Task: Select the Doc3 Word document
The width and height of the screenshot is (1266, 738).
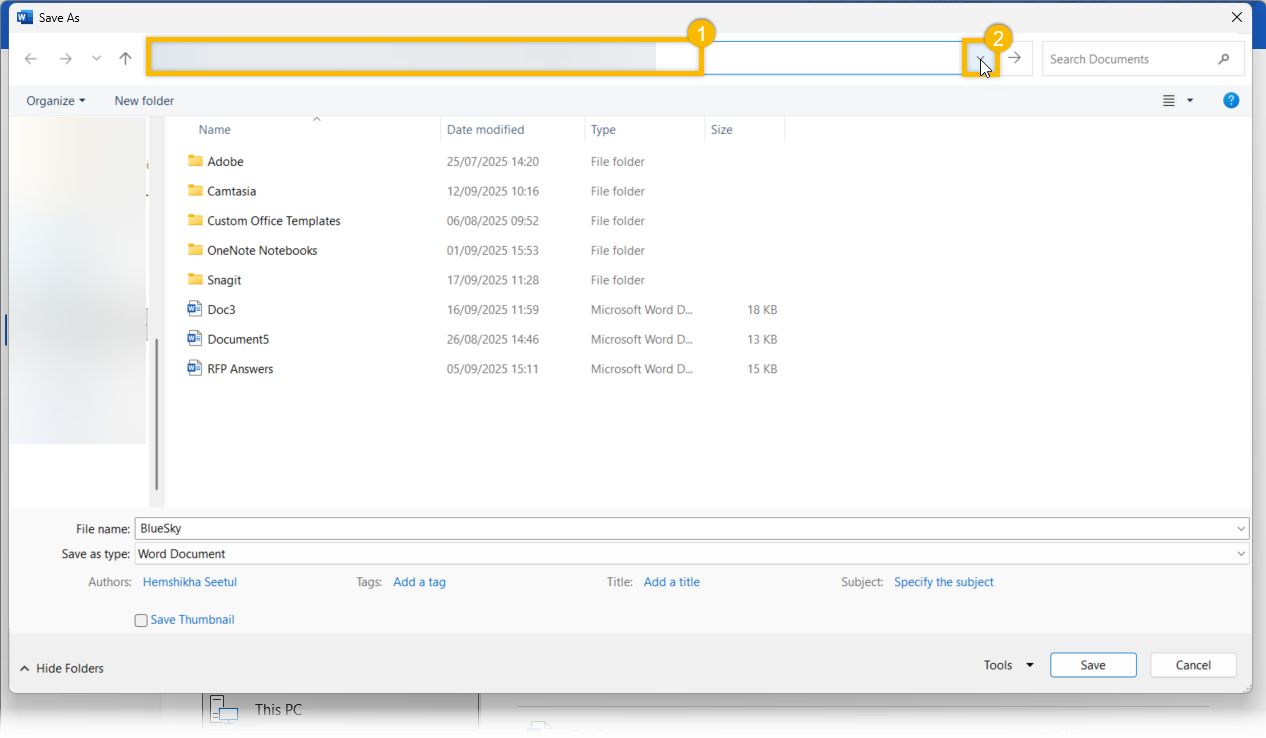Action: [x=221, y=310]
